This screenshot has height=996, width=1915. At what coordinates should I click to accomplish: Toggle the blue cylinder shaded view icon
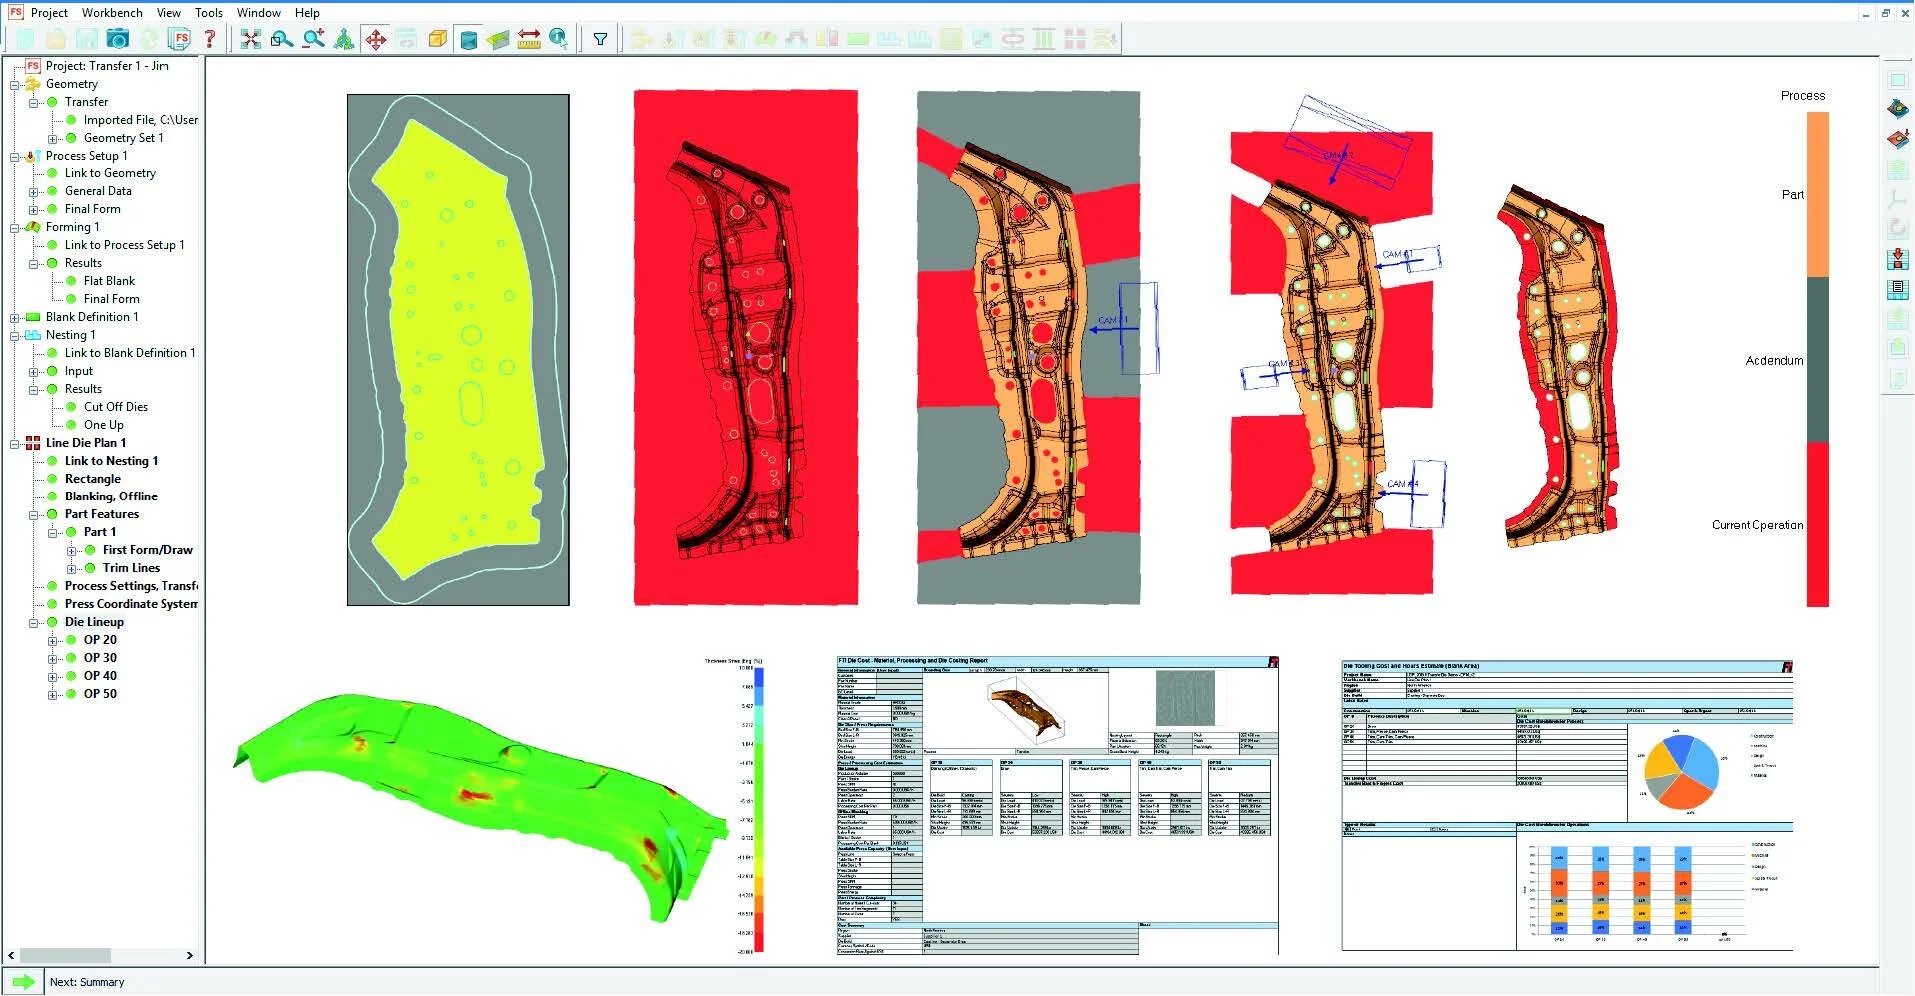(x=468, y=39)
